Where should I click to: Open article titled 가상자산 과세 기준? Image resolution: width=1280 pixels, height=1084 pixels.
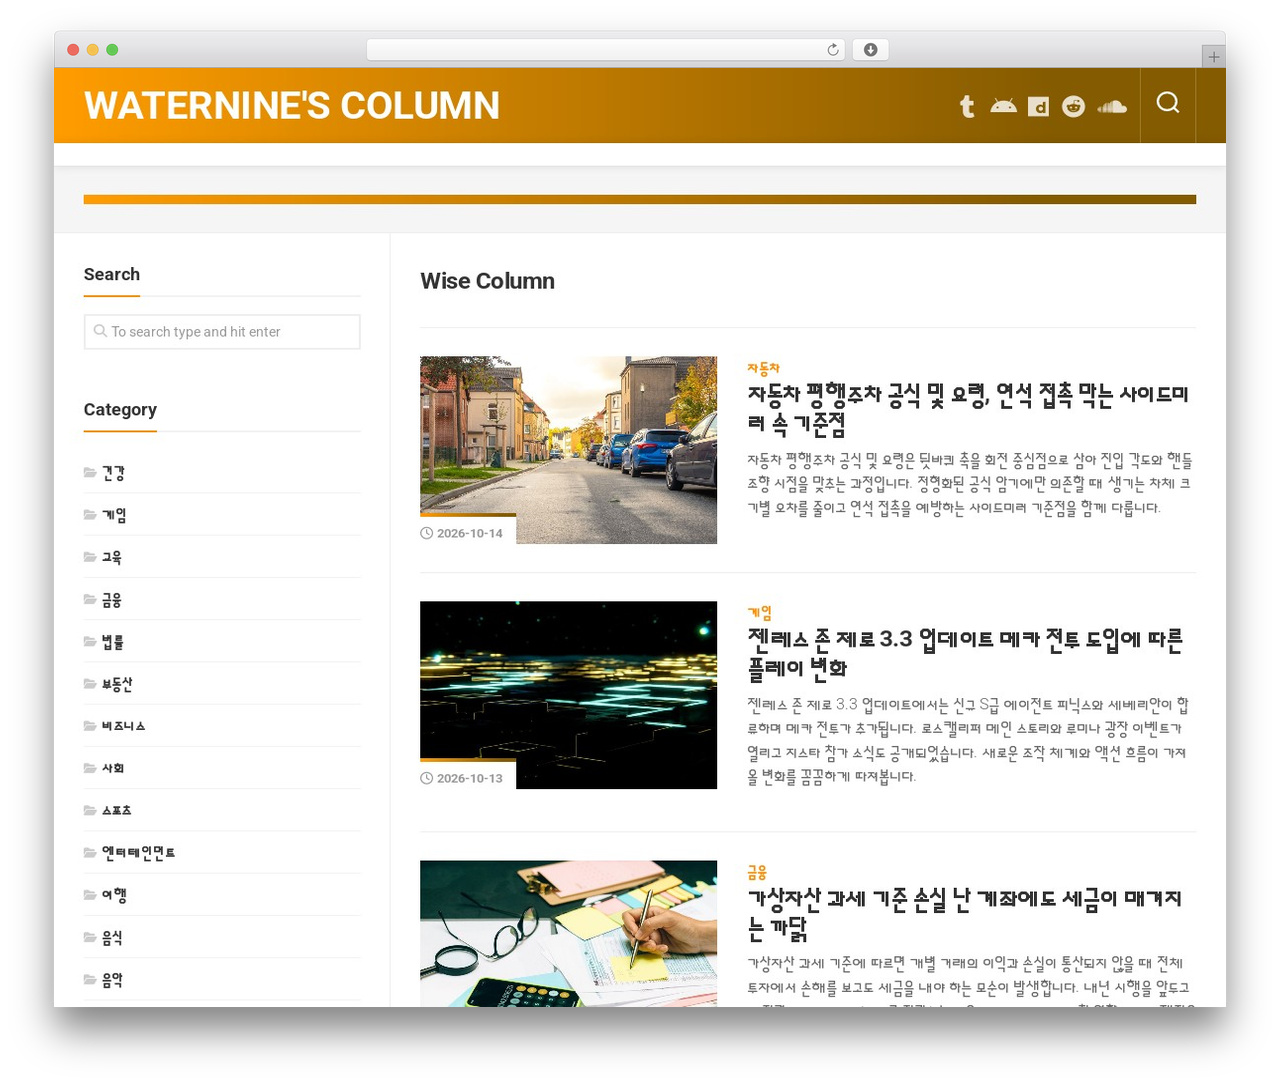tap(964, 913)
